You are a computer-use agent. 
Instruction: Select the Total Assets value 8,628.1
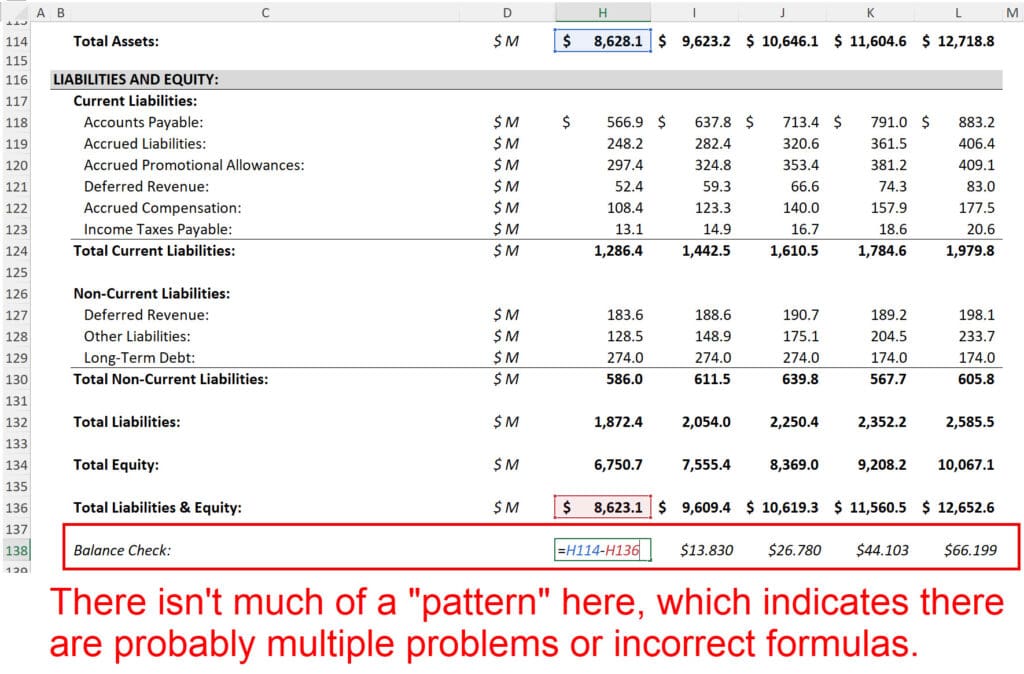click(x=602, y=41)
